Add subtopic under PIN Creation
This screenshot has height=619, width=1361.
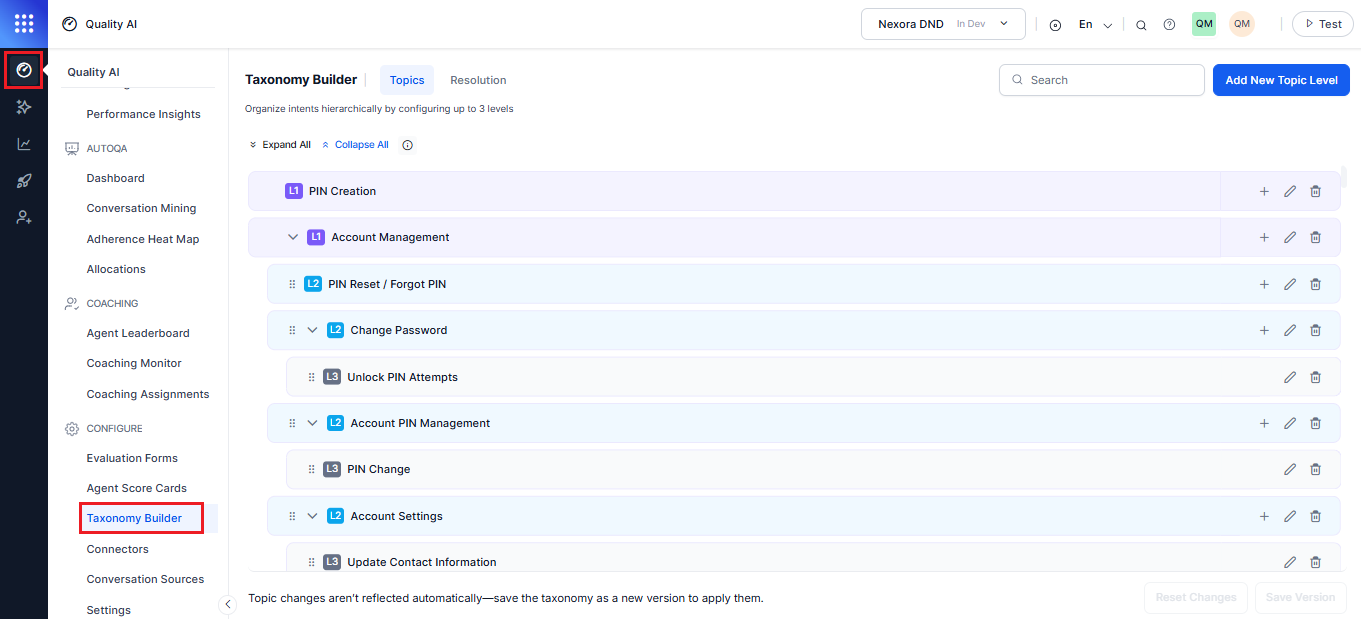click(x=1264, y=191)
